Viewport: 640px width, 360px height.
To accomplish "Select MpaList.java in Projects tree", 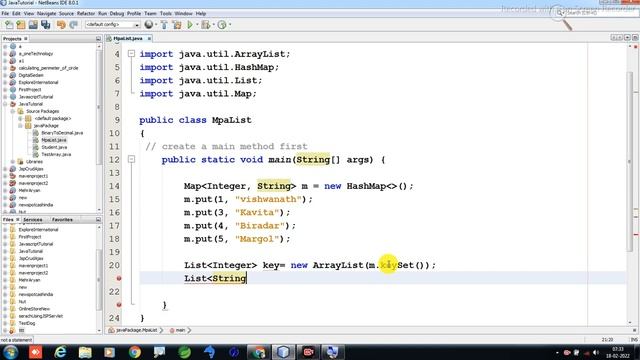I will point(54,140).
